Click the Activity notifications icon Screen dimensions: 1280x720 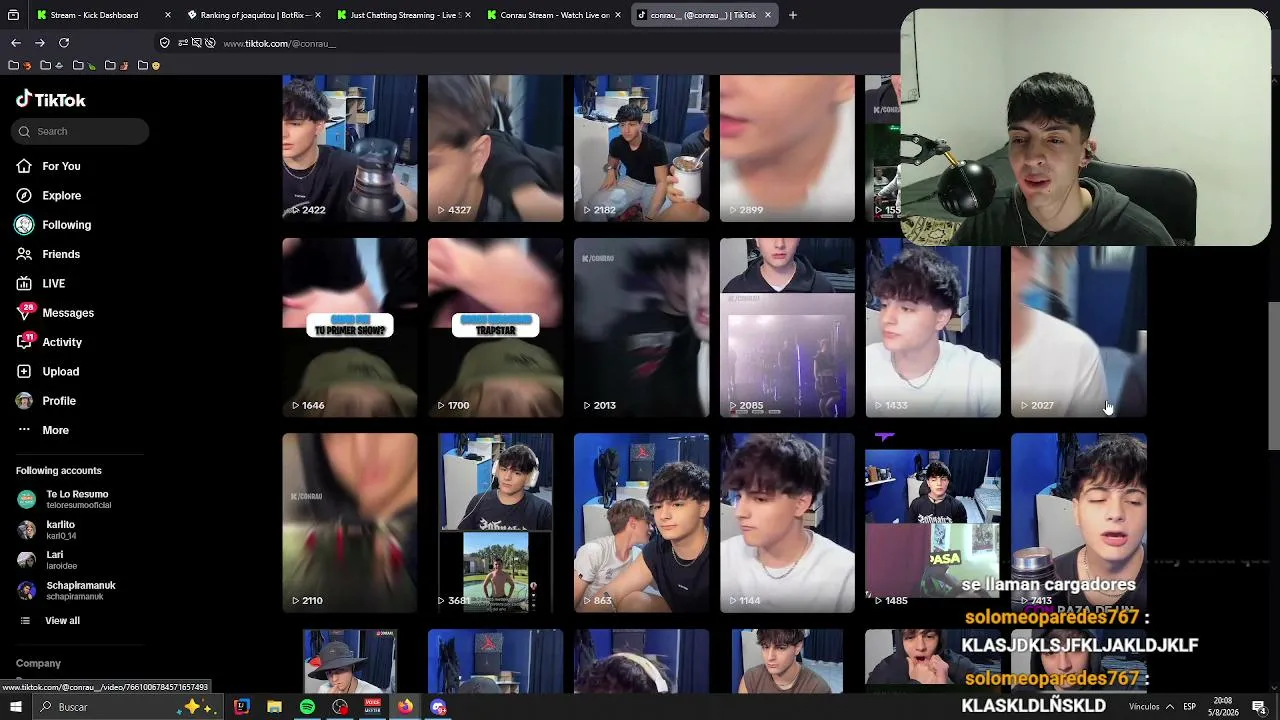point(24,342)
